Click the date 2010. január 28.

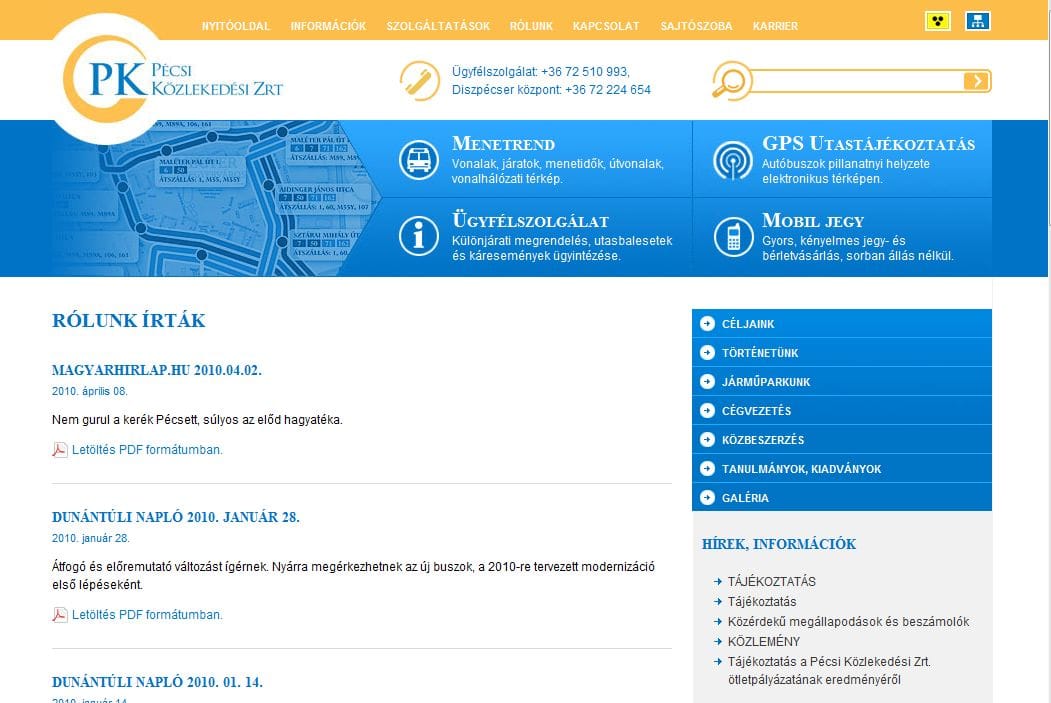click(x=91, y=538)
